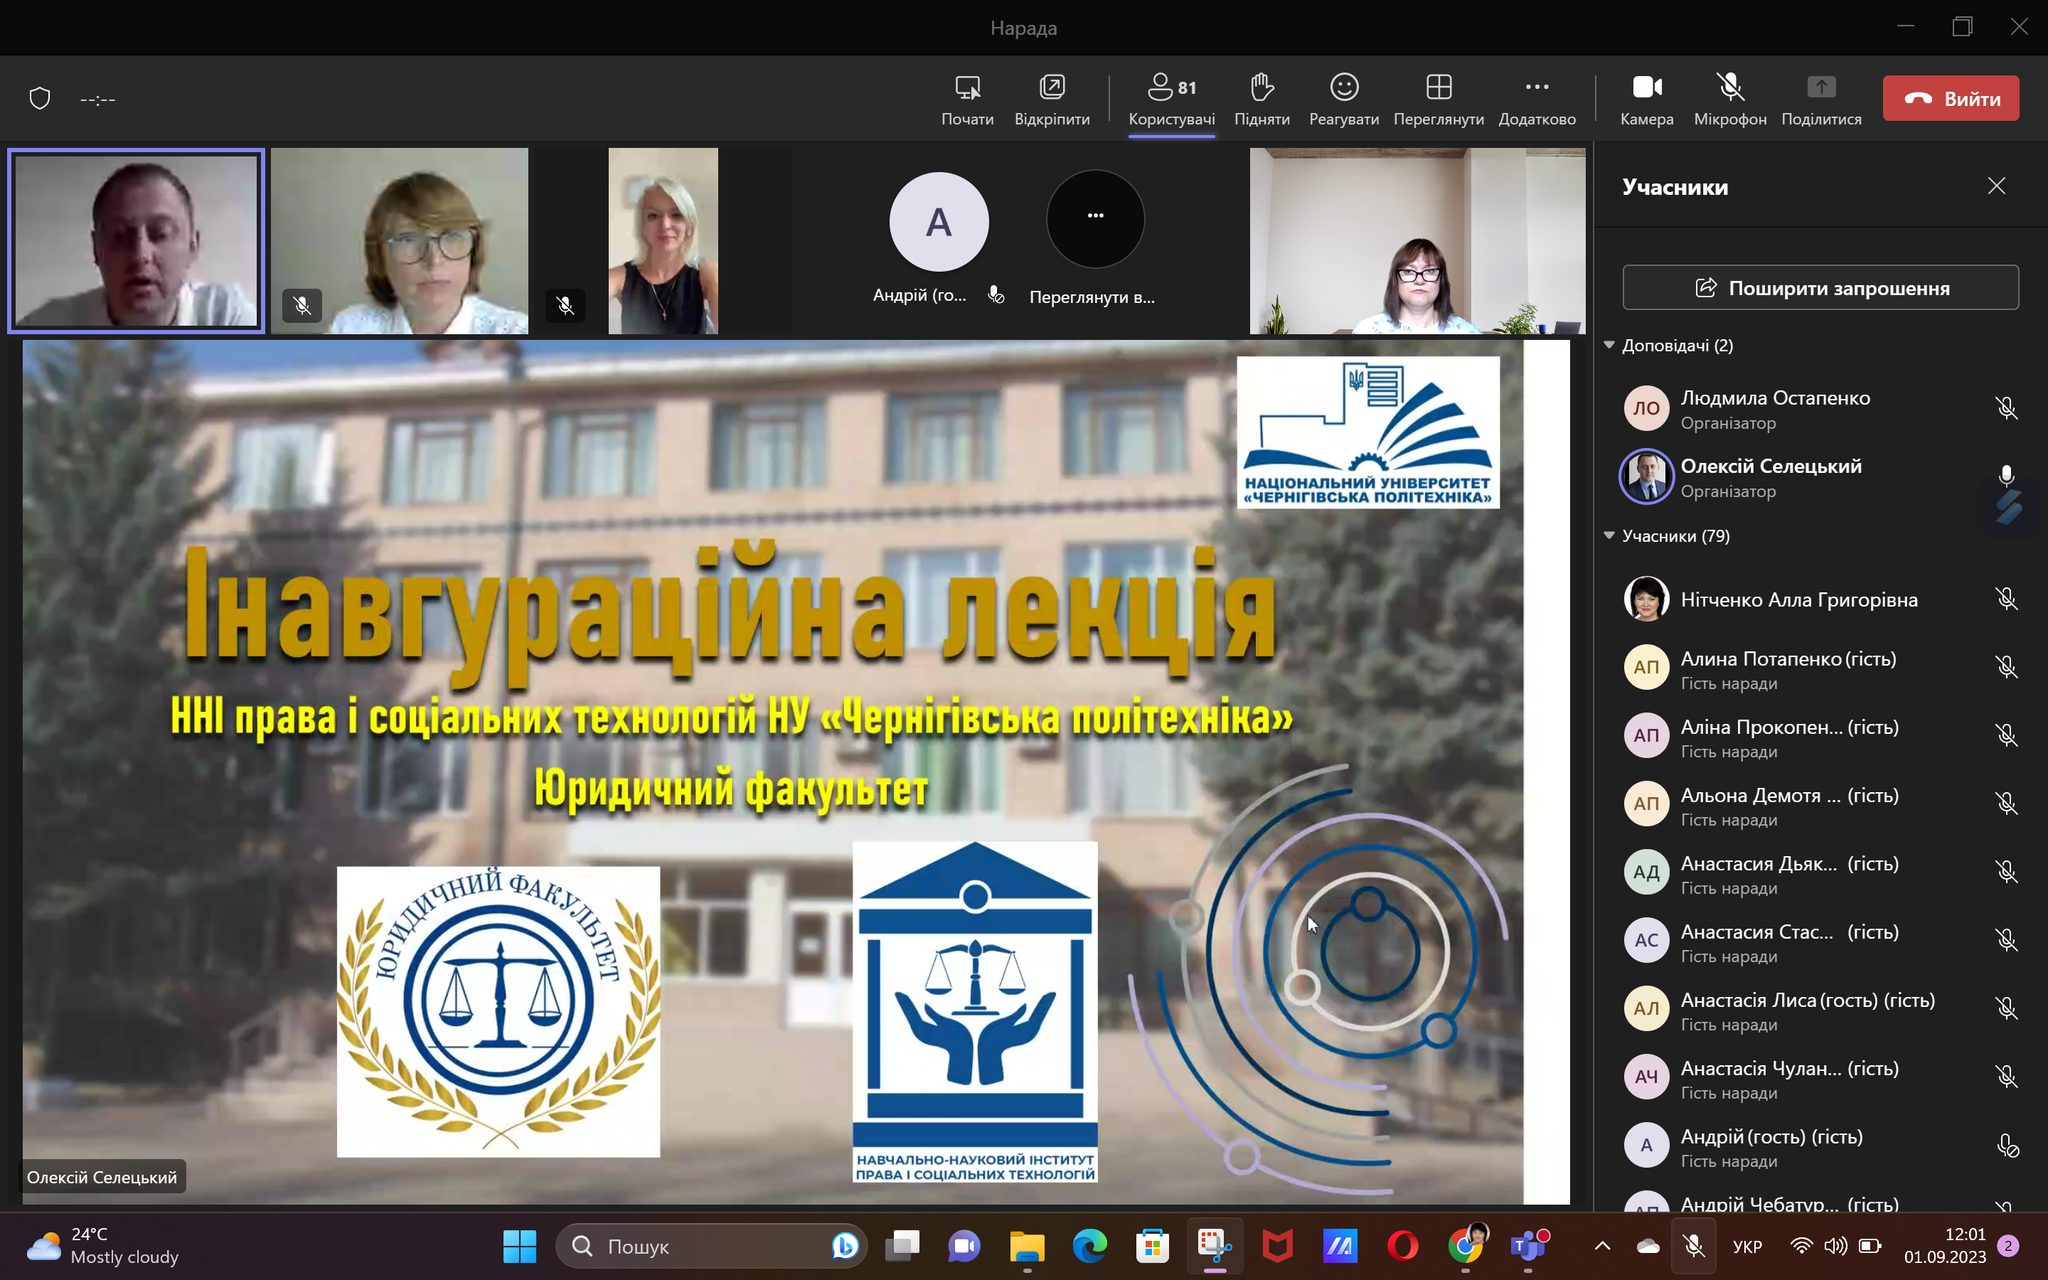Open Task View on the taskbar
Screen dimensions: 2048x1280
pyautogui.click(x=903, y=1246)
